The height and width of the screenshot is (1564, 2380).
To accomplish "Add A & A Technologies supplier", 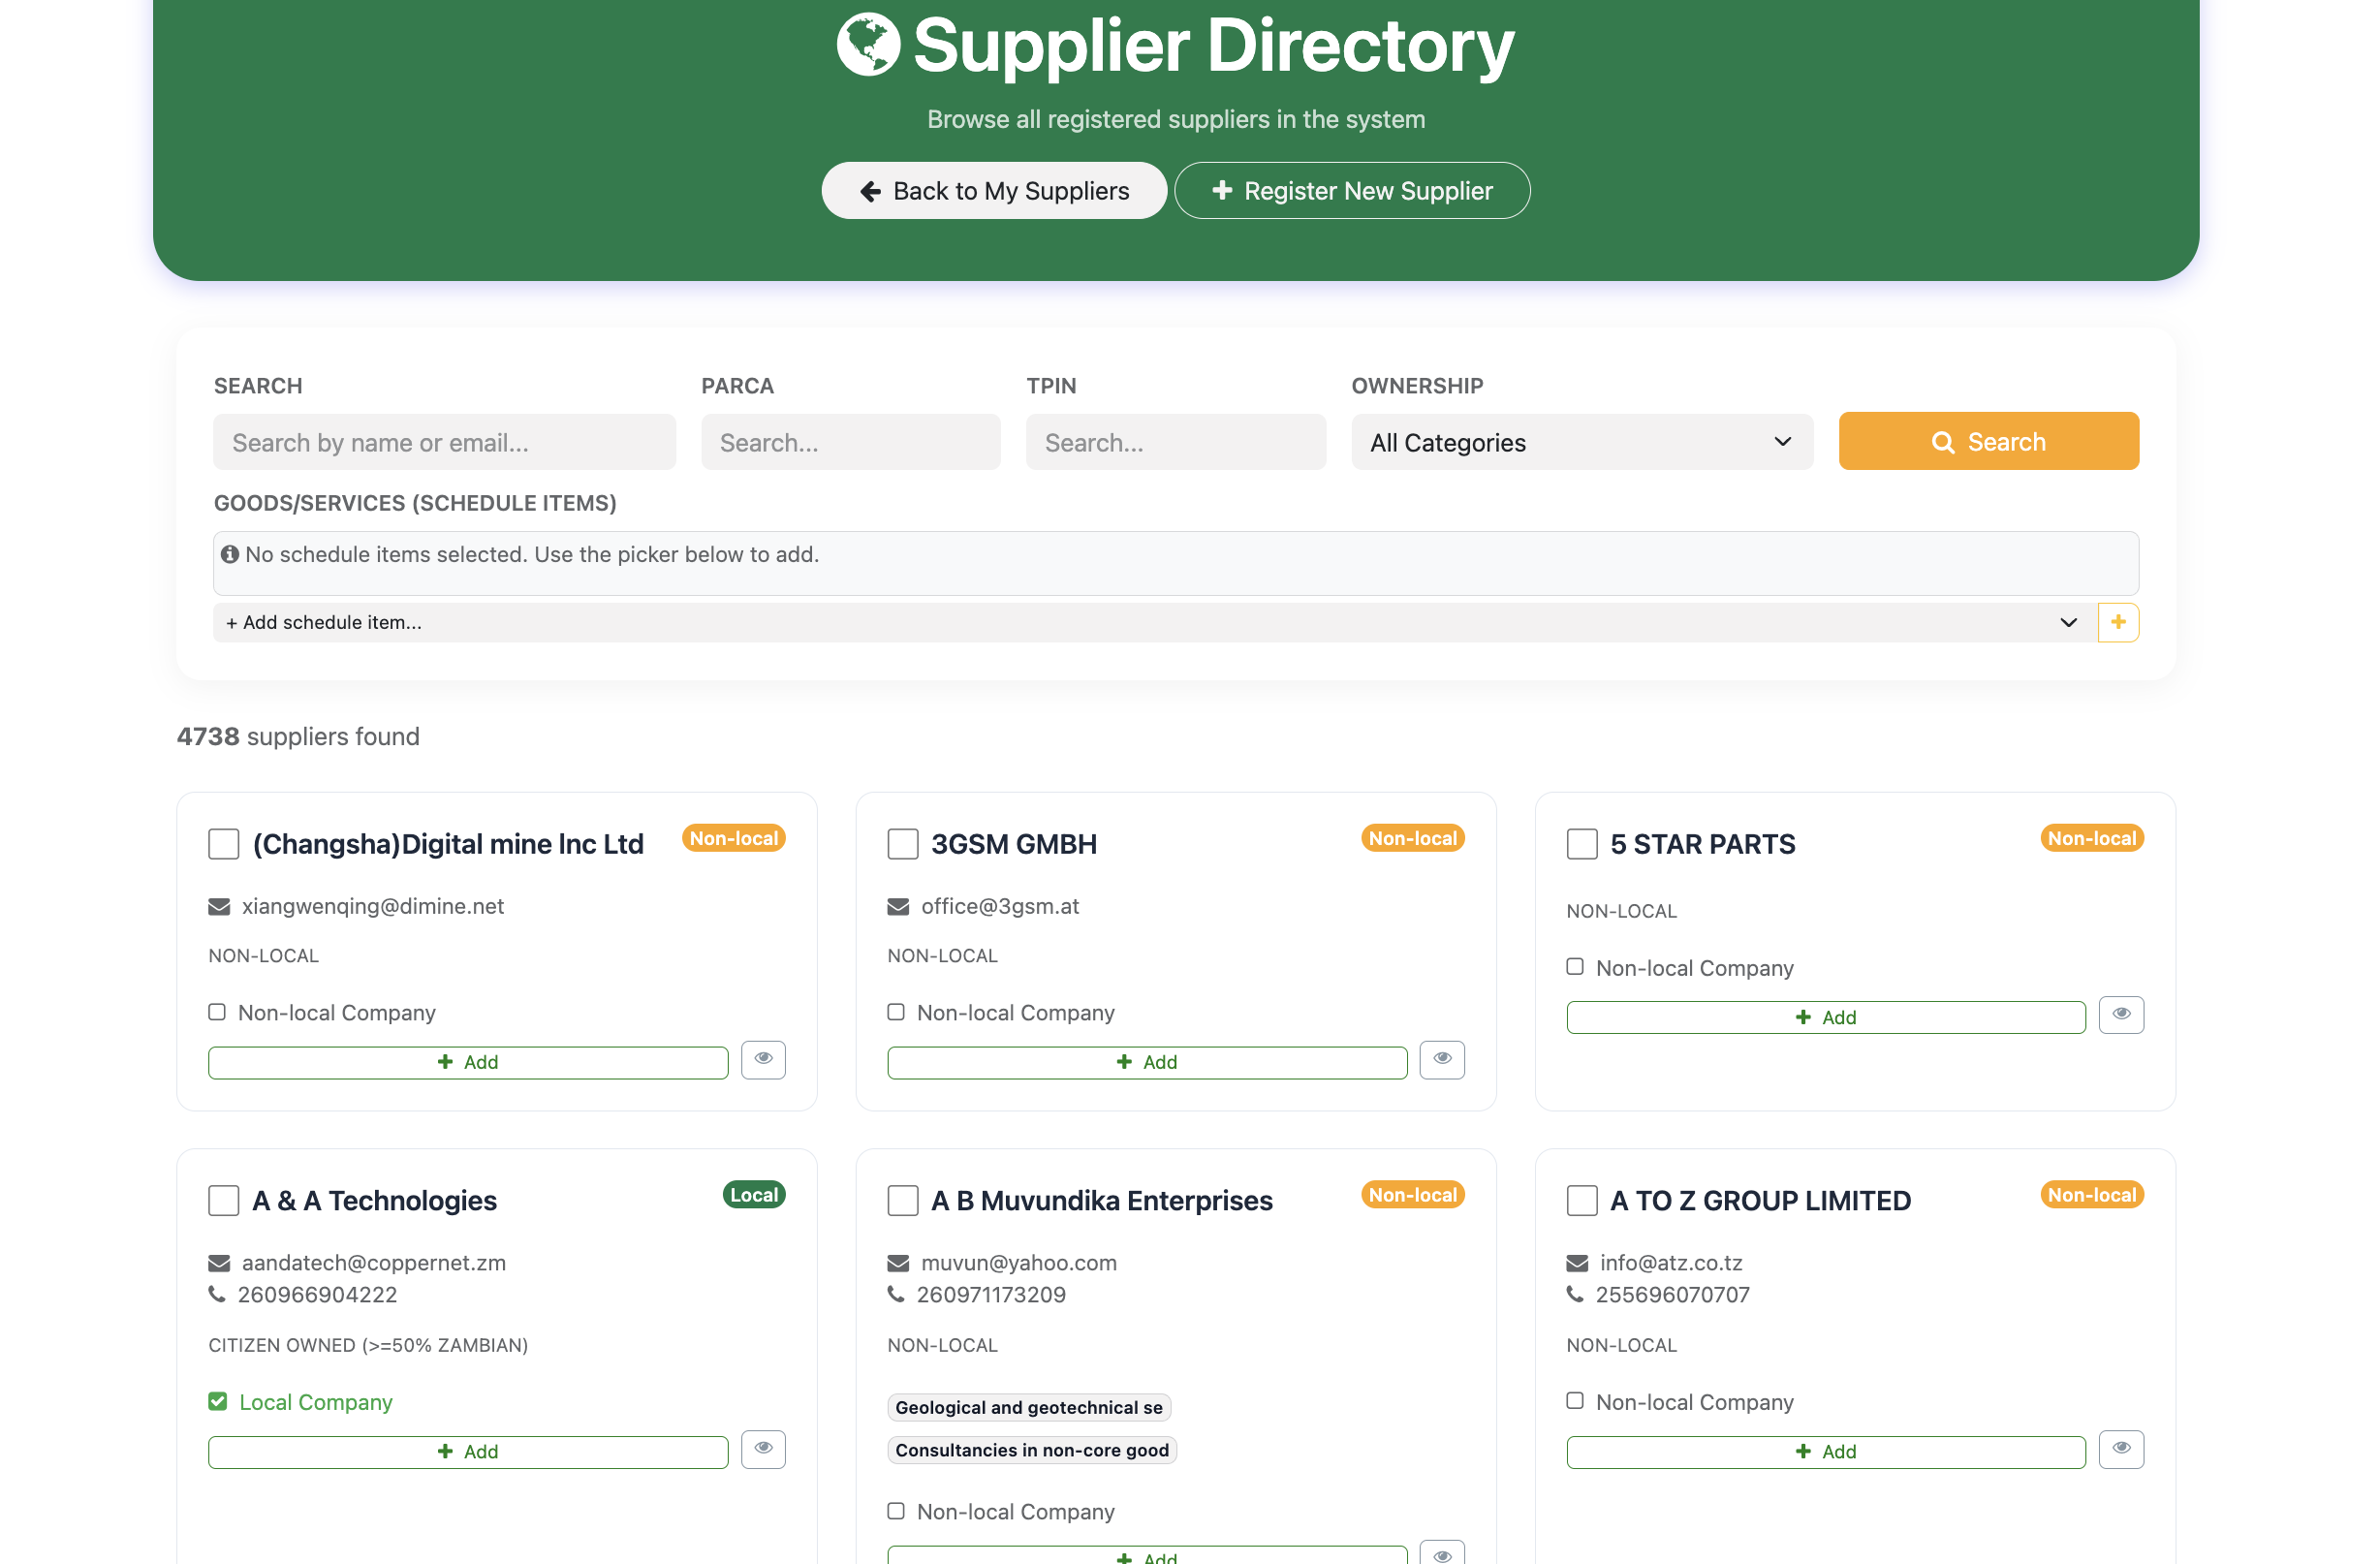I will coord(468,1452).
